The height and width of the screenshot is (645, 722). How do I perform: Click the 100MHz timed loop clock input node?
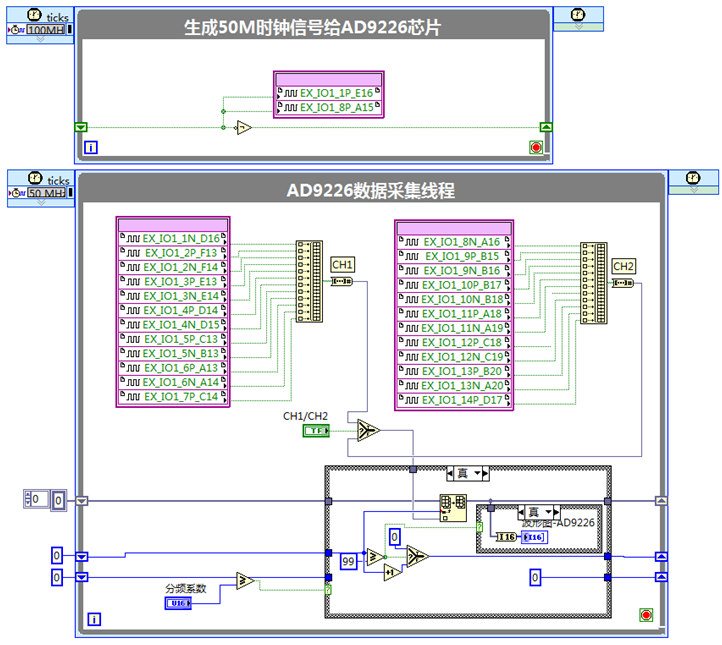(x=40, y=26)
